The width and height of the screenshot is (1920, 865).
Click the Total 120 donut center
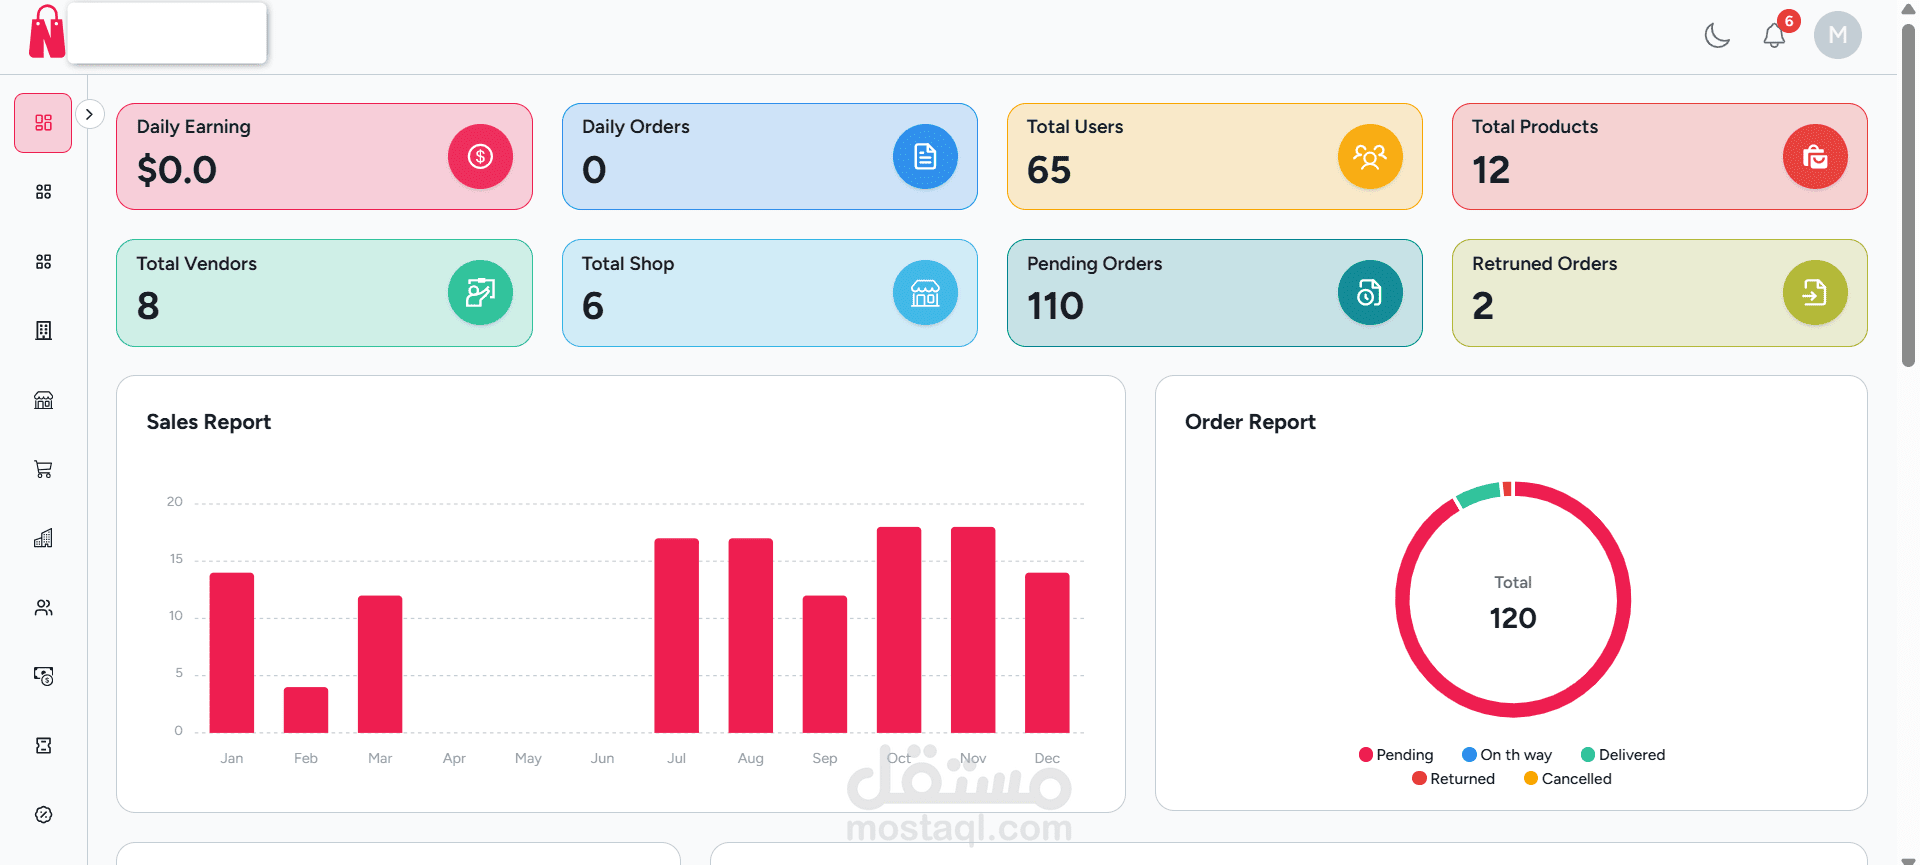(x=1513, y=603)
